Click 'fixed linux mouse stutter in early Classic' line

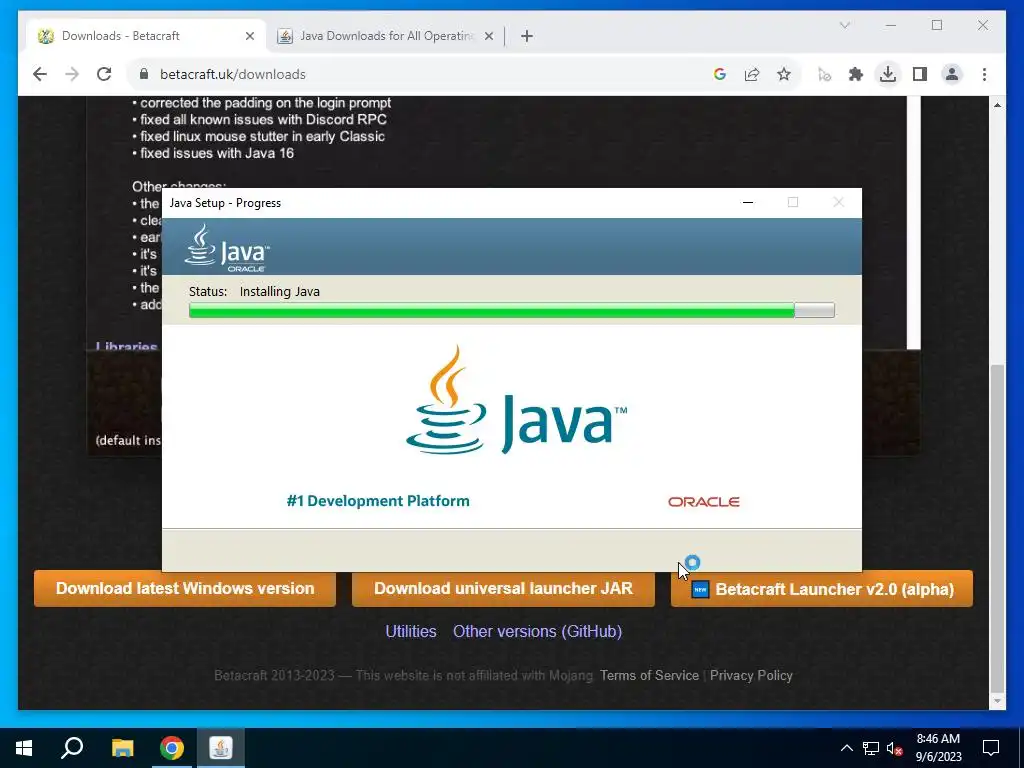[x=262, y=136]
